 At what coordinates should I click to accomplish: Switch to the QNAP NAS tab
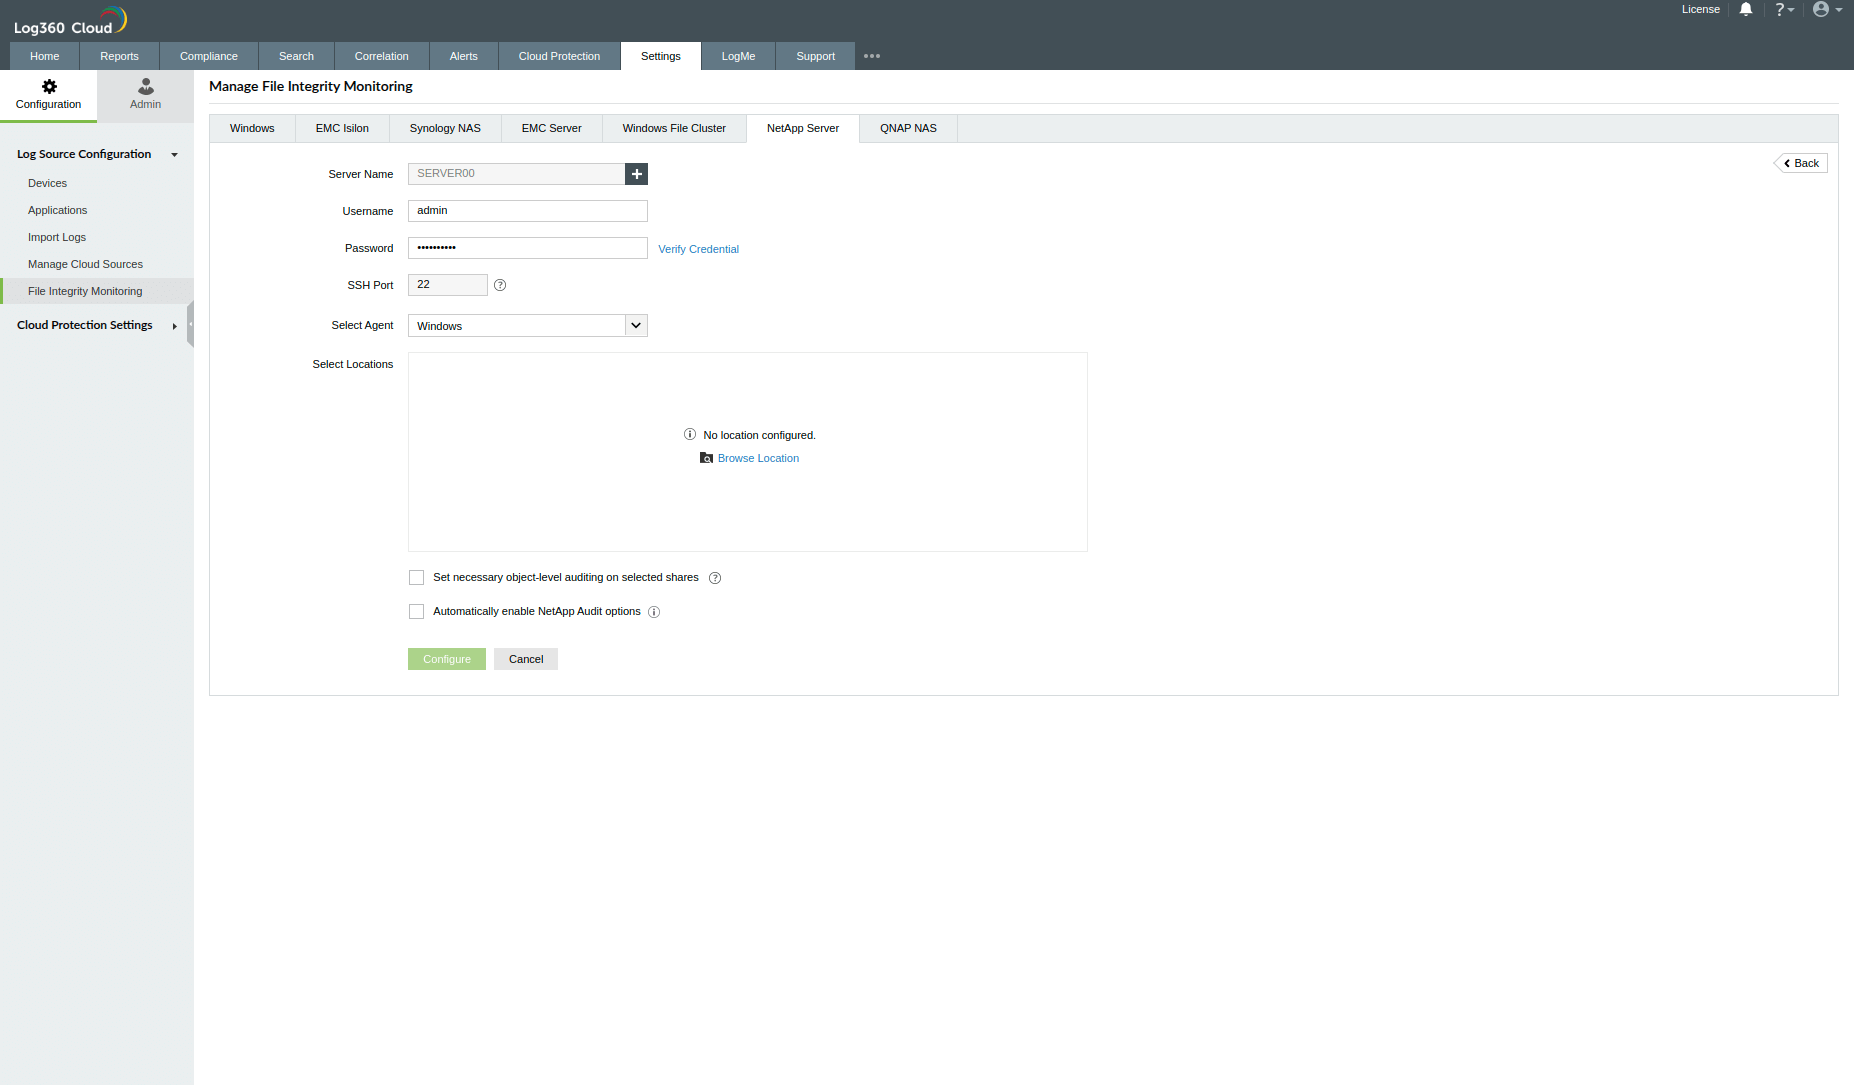907,128
